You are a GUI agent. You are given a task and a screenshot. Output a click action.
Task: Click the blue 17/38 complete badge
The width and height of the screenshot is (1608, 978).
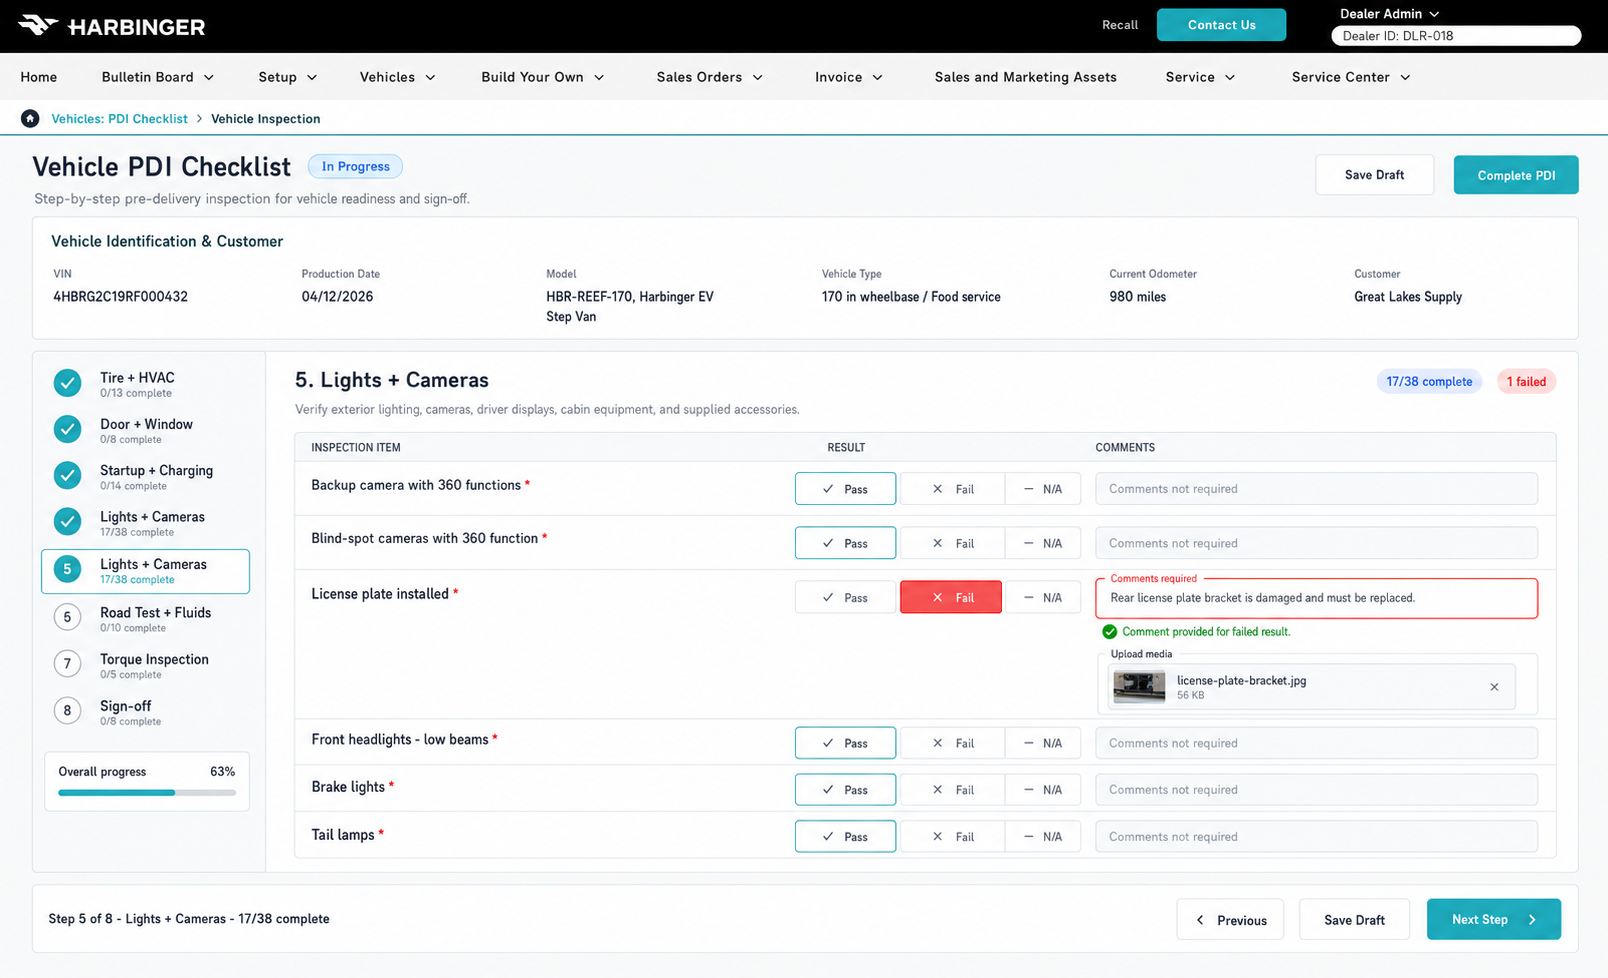pyautogui.click(x=1429, y=382)
